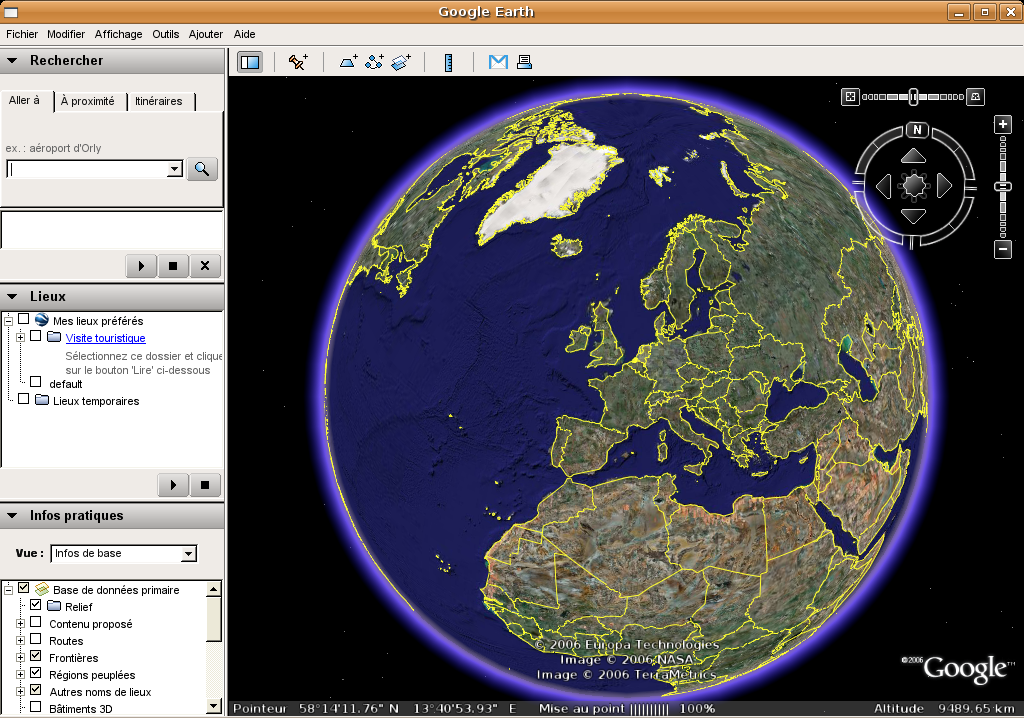The image size is (1024, 718).
Task: Set horizon tilt view icon
Action: 975,97
